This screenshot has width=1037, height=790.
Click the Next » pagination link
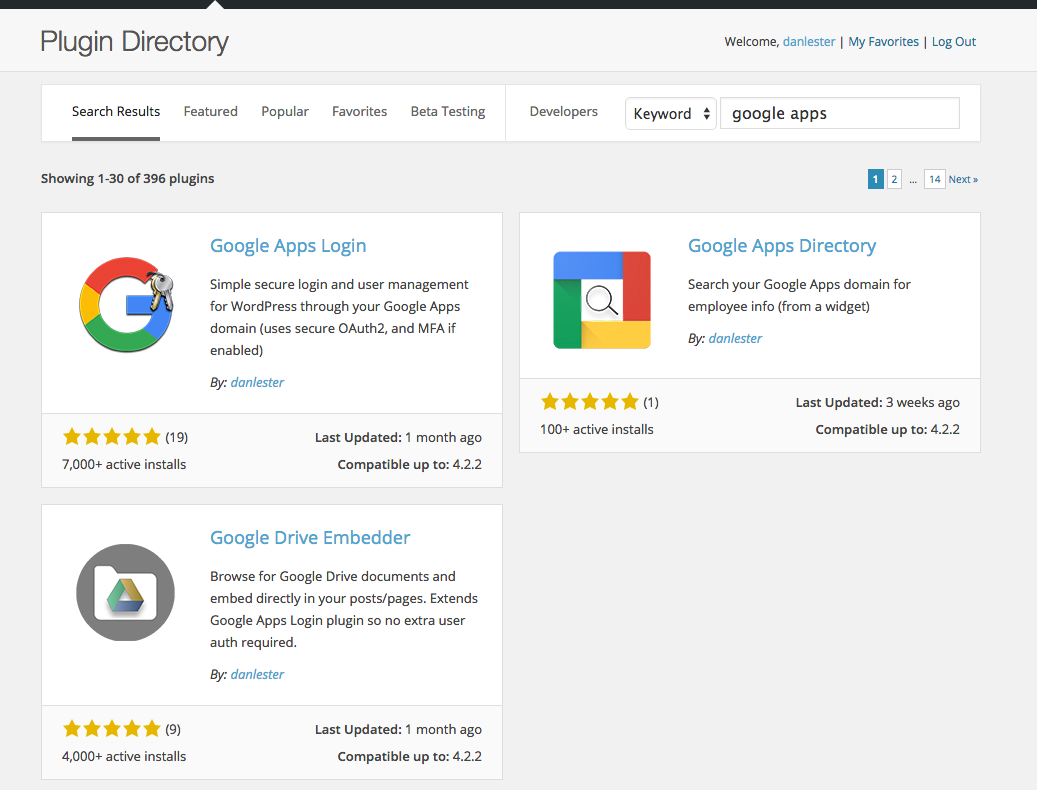pos(963,179)
